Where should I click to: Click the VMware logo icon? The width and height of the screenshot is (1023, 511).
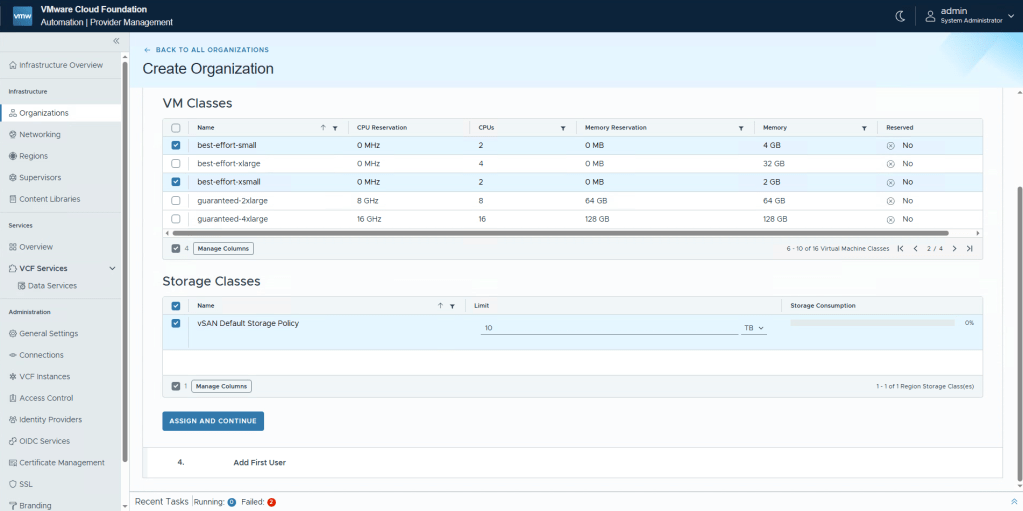pyautogui.click(x=22, y=15)
